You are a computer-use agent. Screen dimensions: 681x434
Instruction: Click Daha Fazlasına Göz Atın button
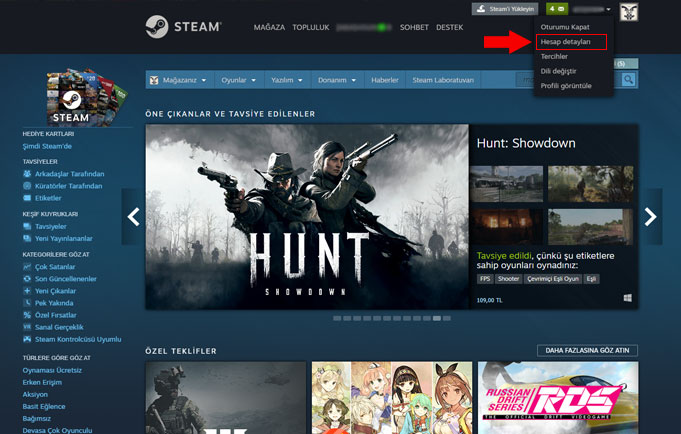[x=587, y=350]
